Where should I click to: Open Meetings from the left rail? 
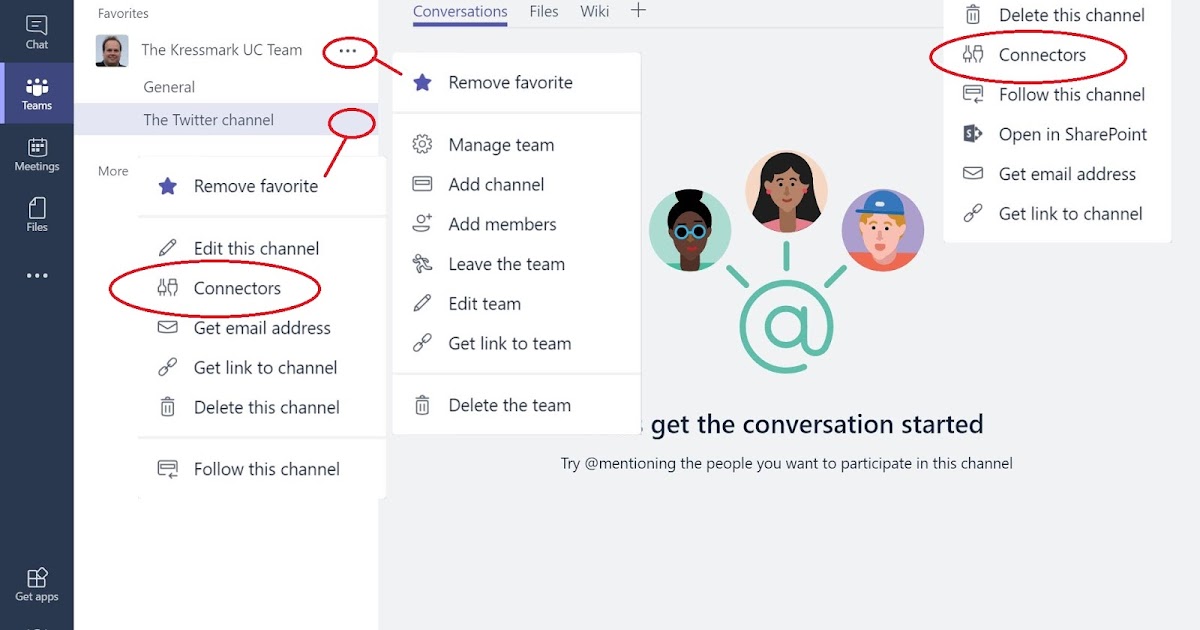coord(36,153)
